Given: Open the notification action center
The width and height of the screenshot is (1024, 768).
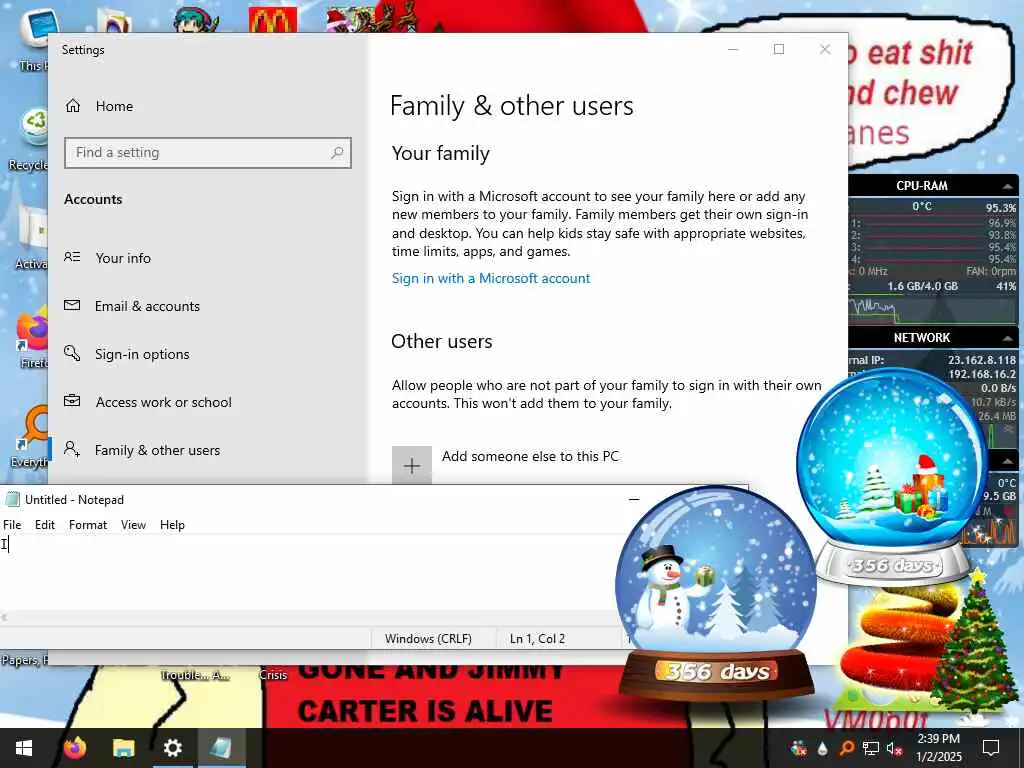Looking at the screenshot, I should [991, 748].
